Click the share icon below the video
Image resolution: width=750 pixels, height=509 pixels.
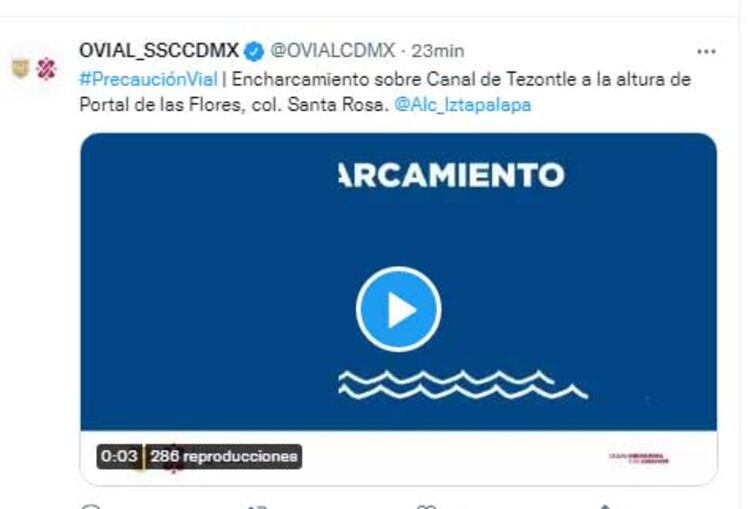click(605, 506)
